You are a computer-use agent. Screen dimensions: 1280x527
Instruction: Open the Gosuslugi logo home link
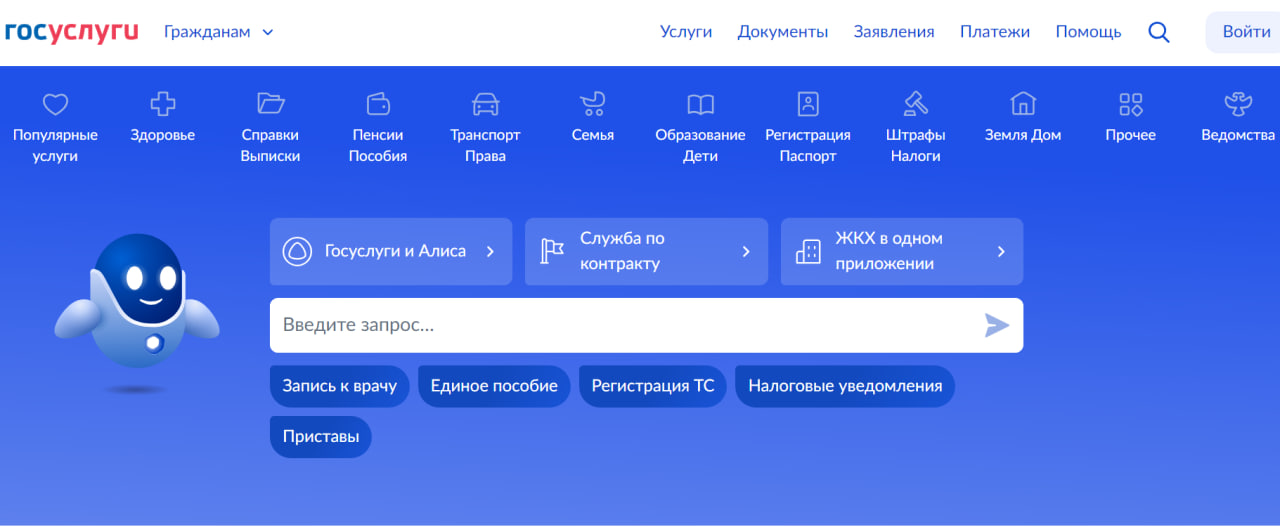click(x=71, y=31)
